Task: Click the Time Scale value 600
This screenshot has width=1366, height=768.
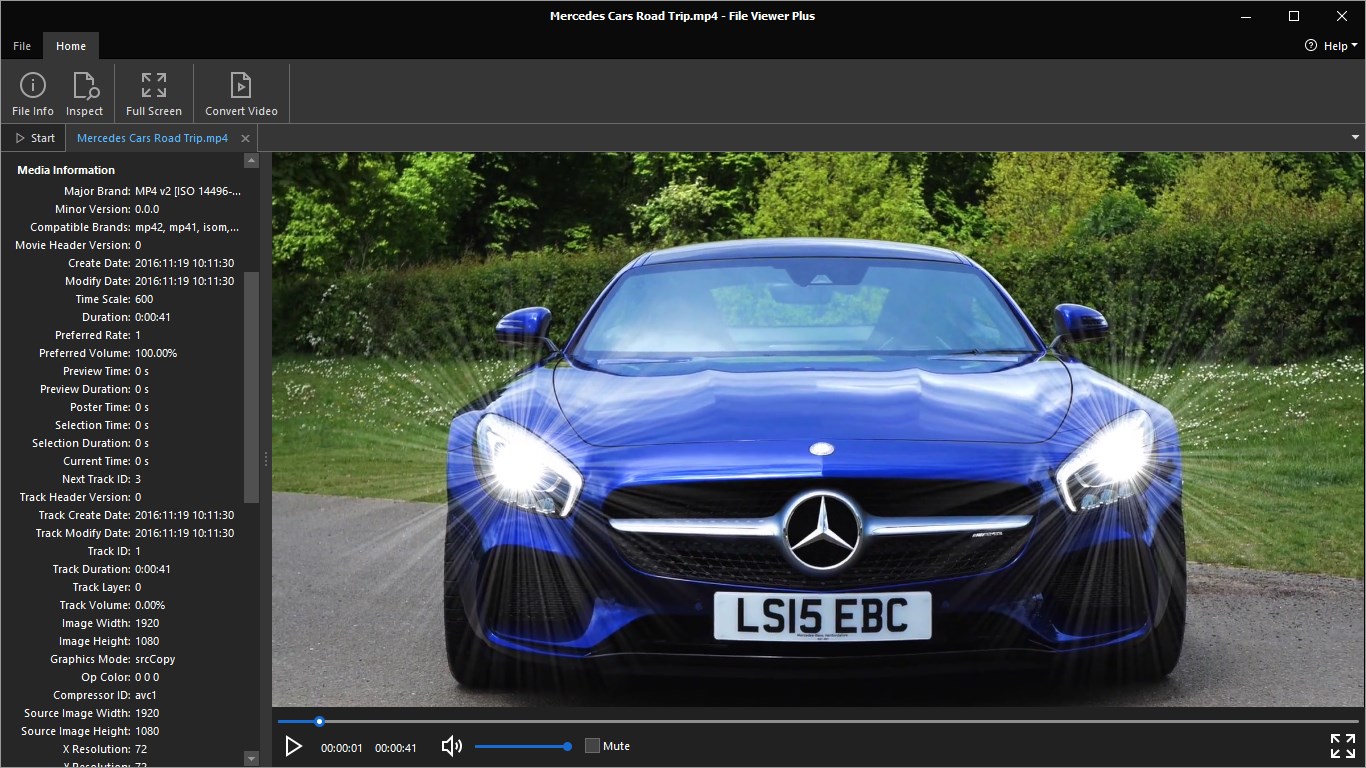Action: [144, 299]
